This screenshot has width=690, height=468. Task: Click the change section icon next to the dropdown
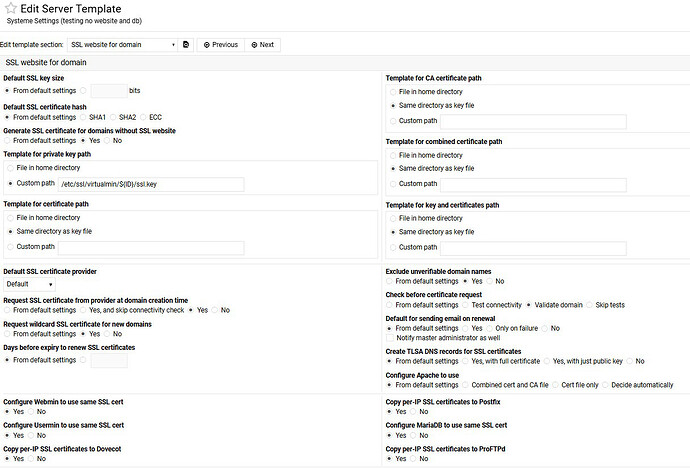[186, 45]
